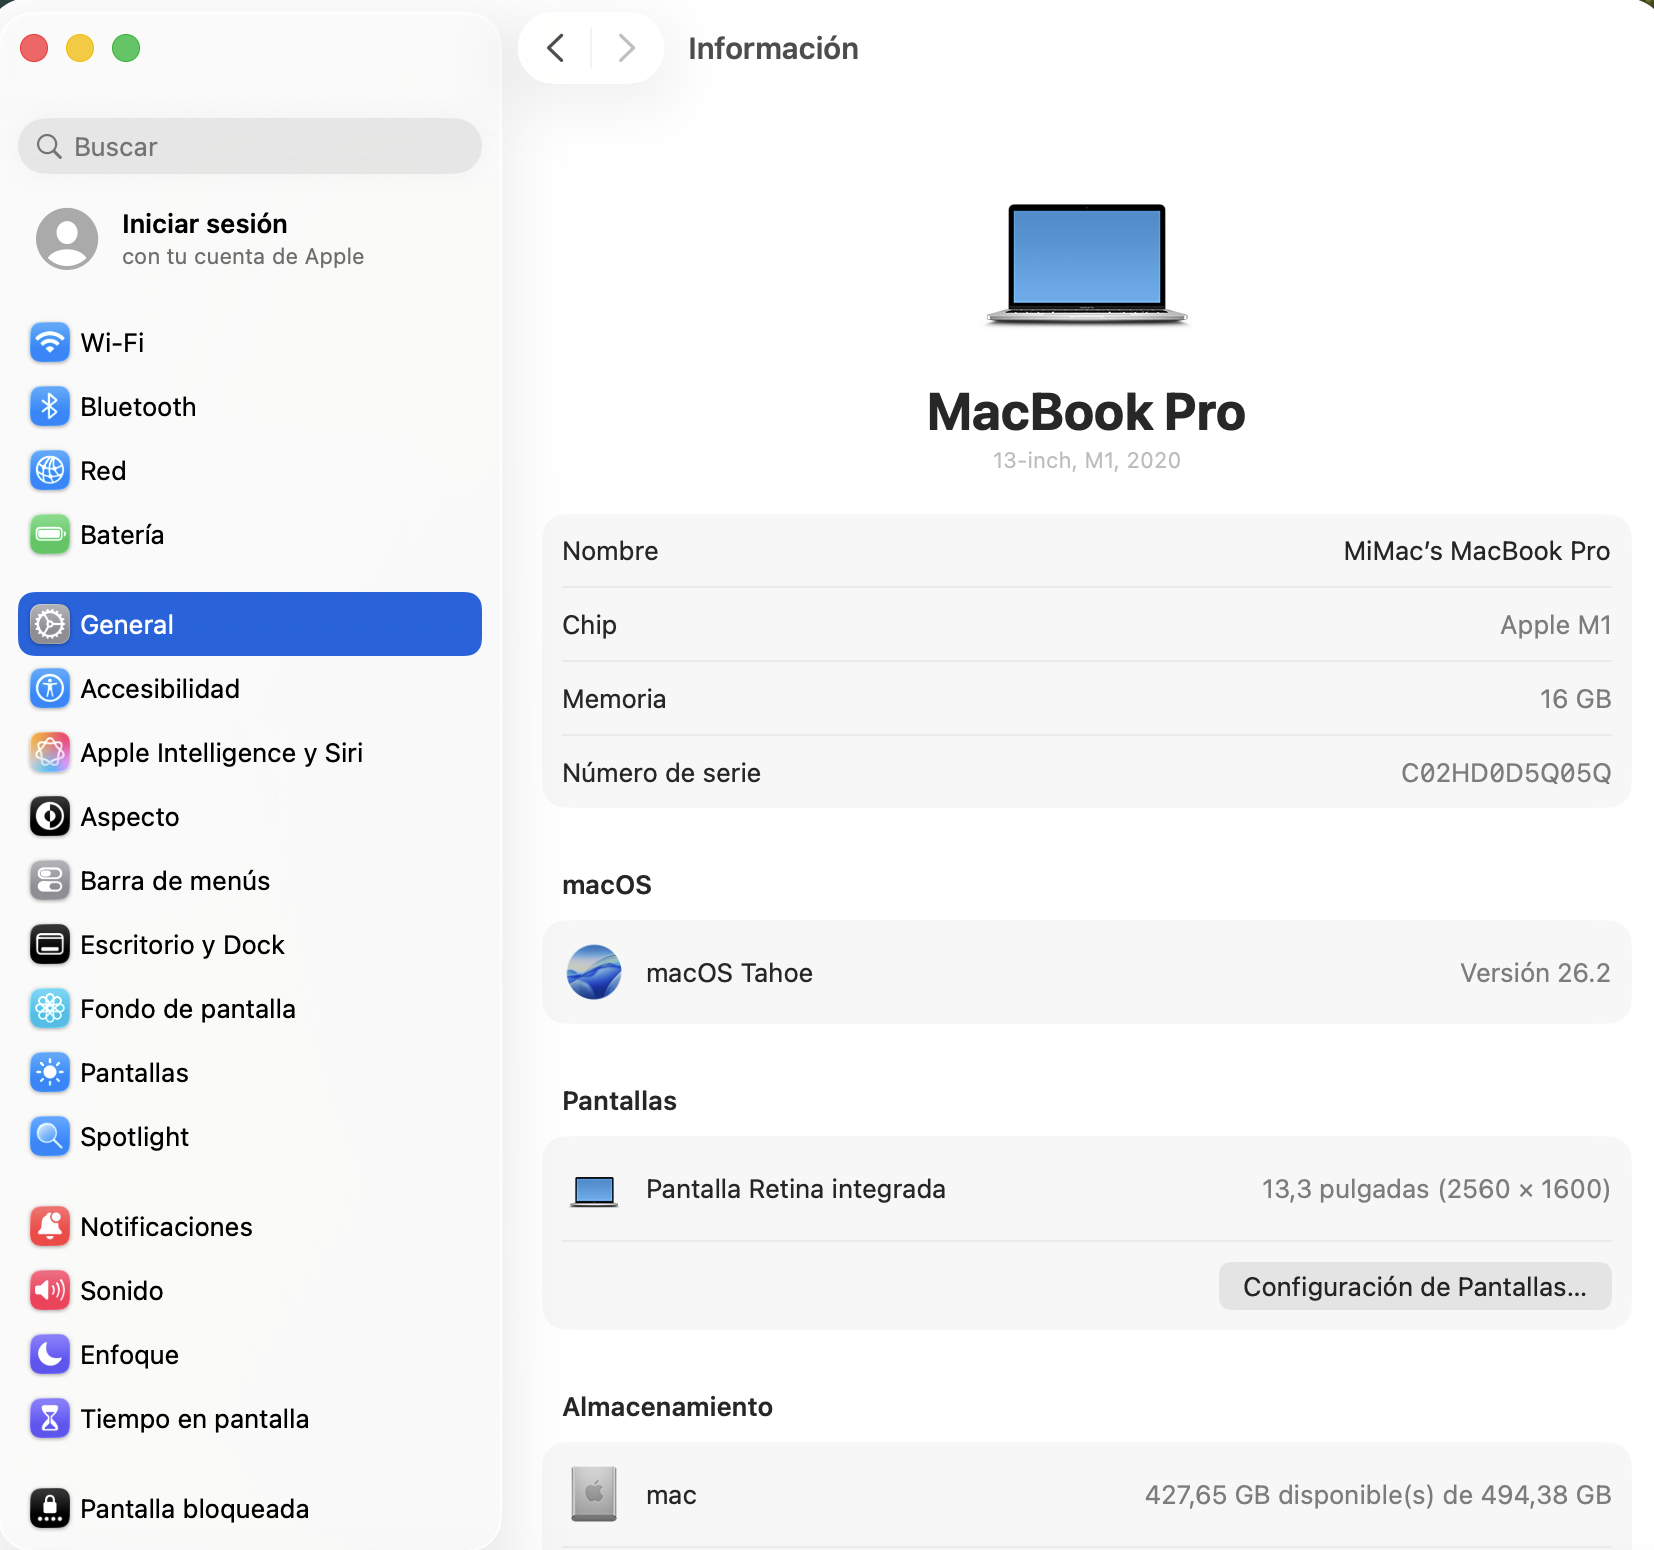Click the macOS Tahoe logo icon
This screenshot has height=1550, width=1654.
(594, 973)
